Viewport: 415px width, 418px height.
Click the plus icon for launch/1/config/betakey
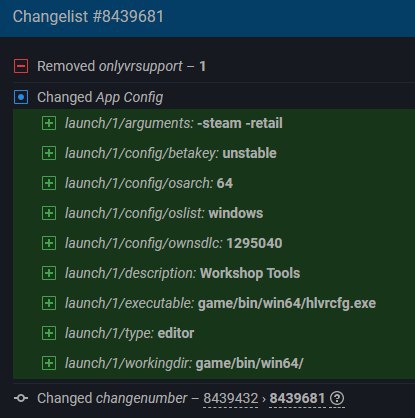click(x=49, y=153)
